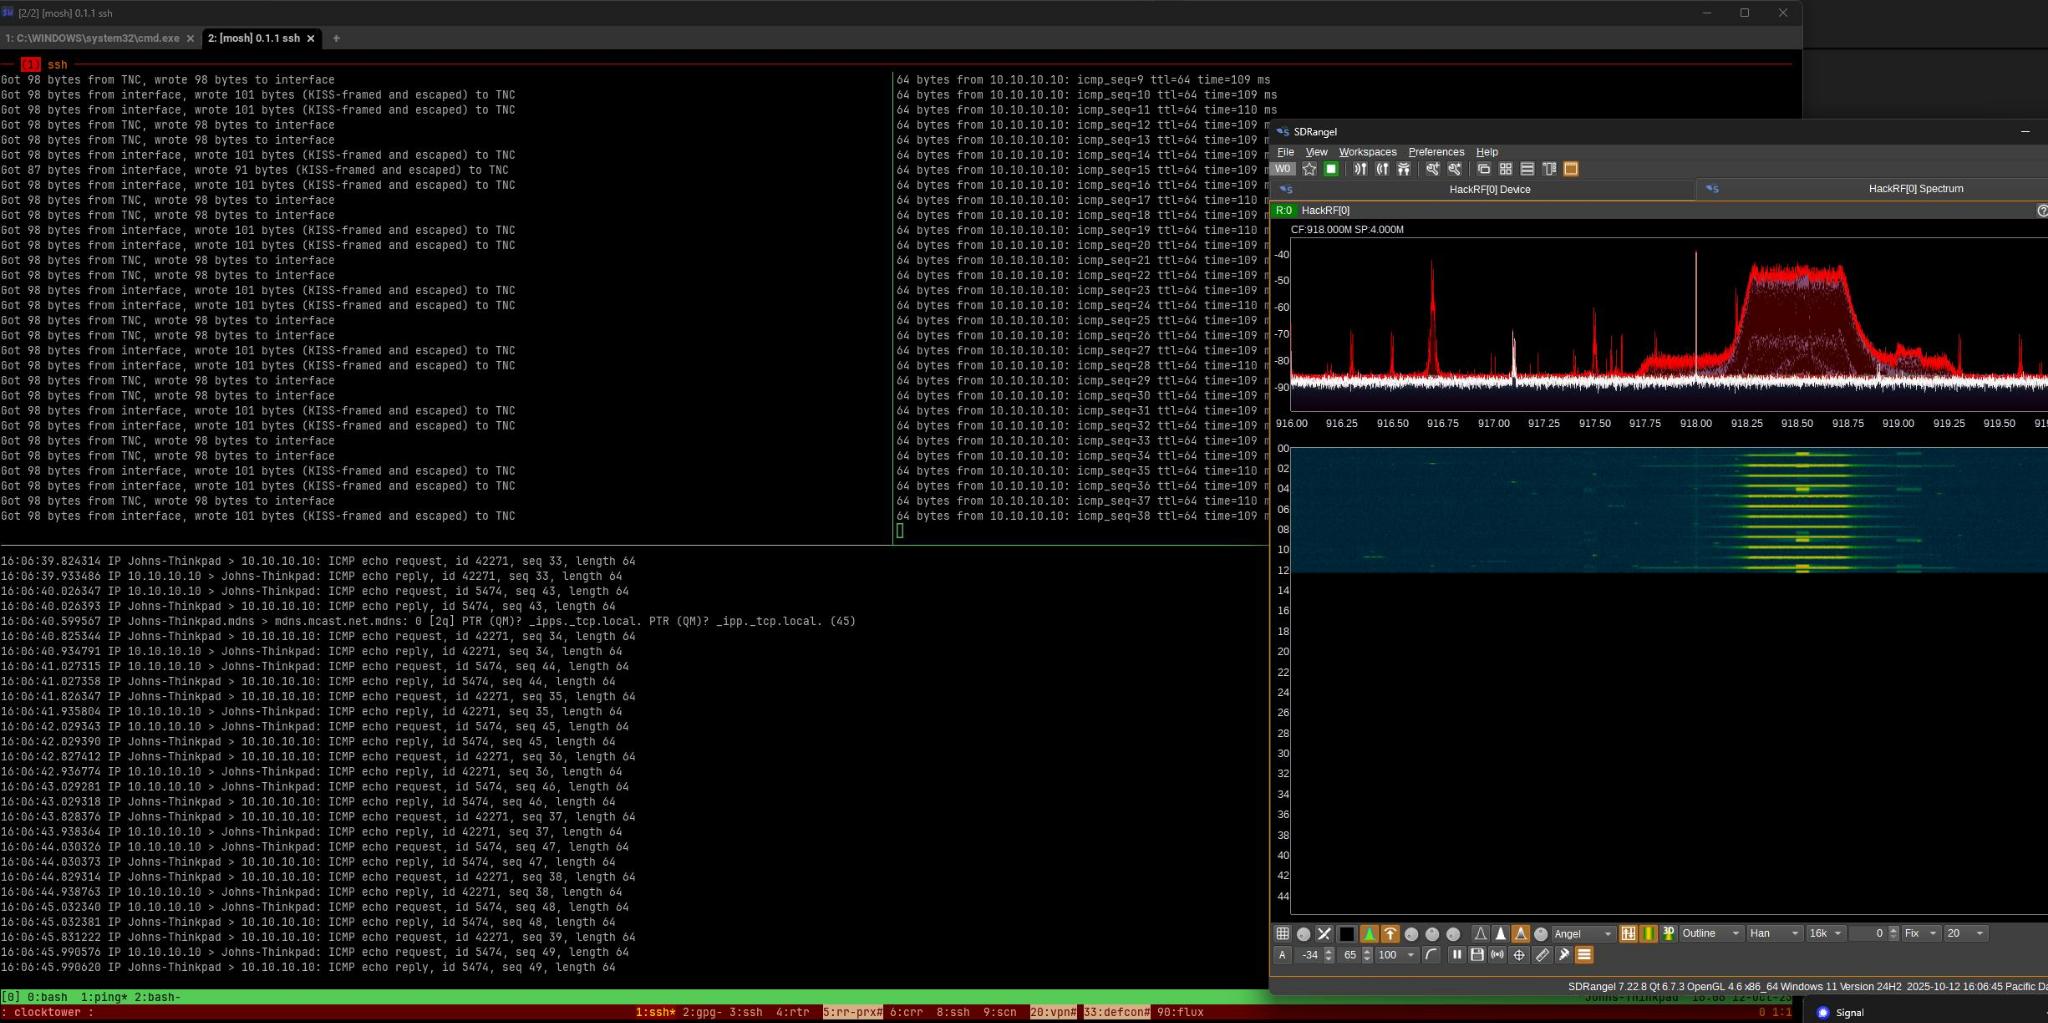
Task: Click the star presets icon in SDRangel toolbar
Action: [1309, 169]
